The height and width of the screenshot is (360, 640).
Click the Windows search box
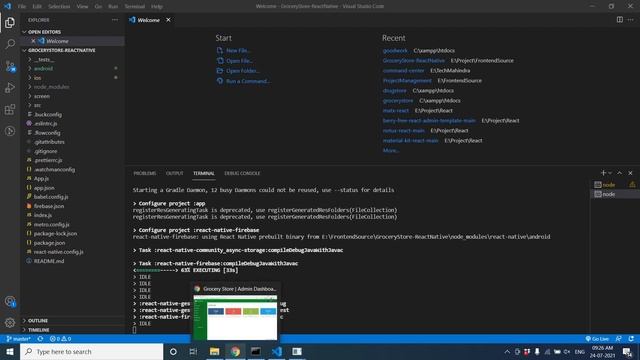tap(91, 351)
